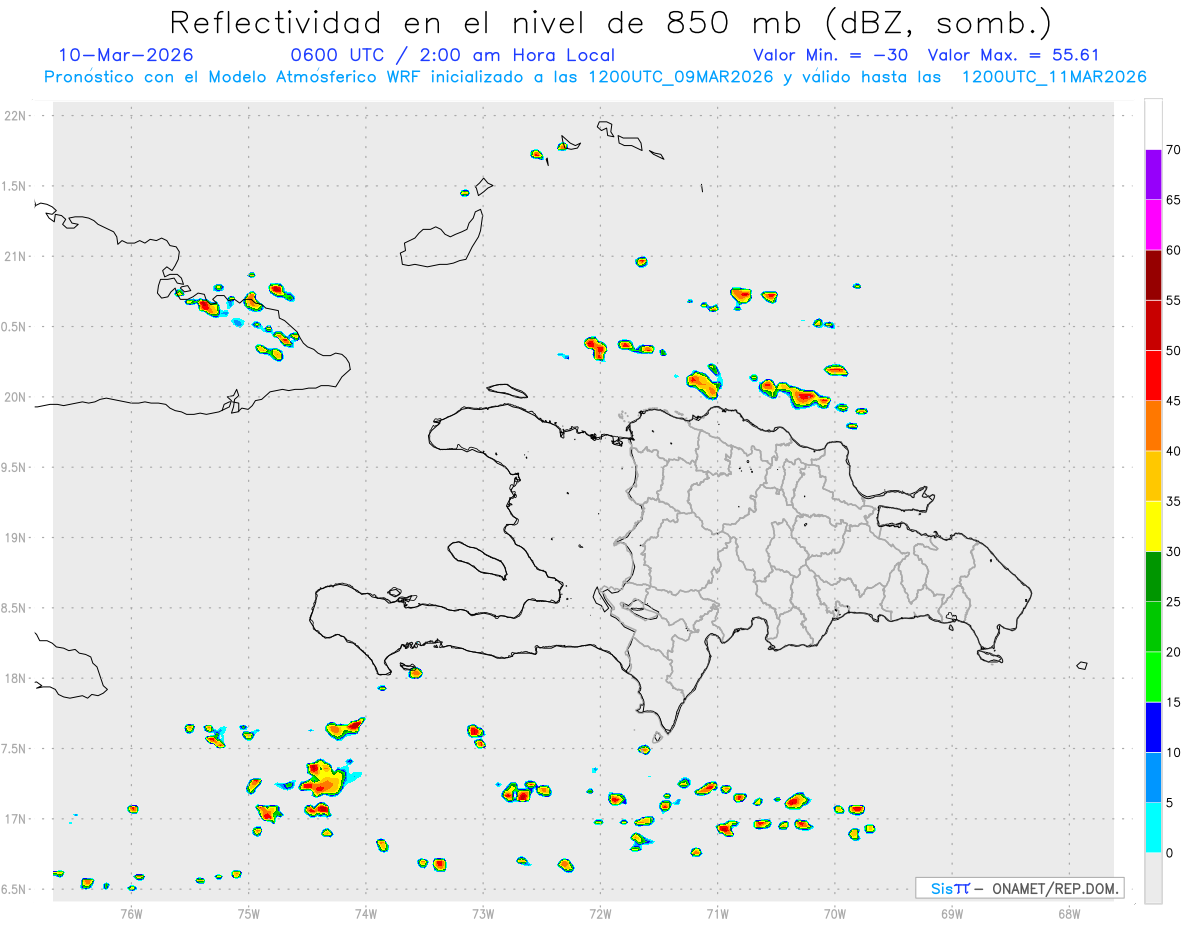
Task: Click the "71W" longitude axis label
Action: tap(717, 914)
